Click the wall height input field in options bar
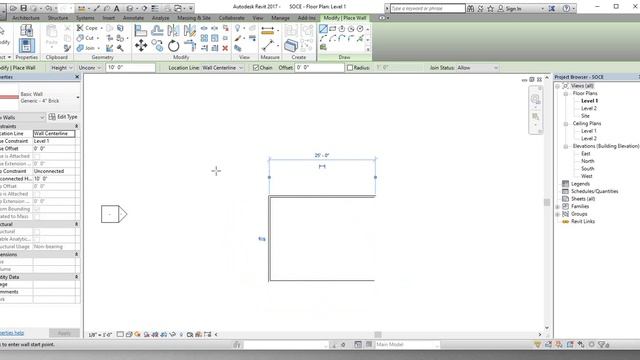Image resolution: width=640 pixels, height=360 pixels. 130,68
